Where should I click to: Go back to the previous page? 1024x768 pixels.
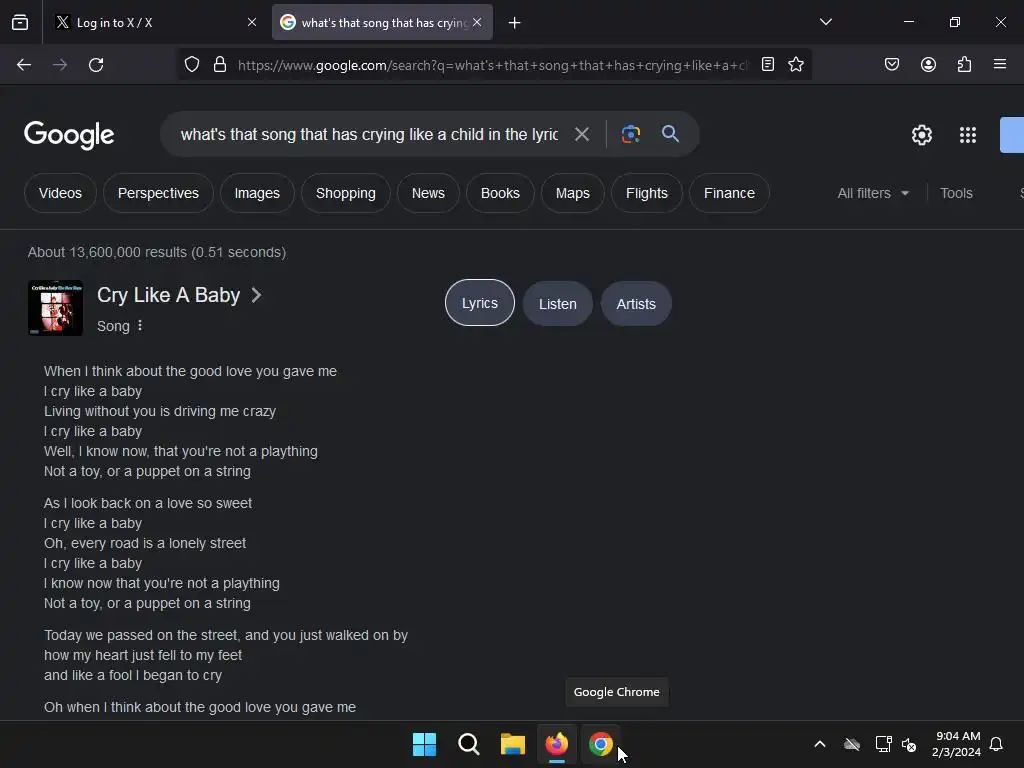tap(24, 65)
